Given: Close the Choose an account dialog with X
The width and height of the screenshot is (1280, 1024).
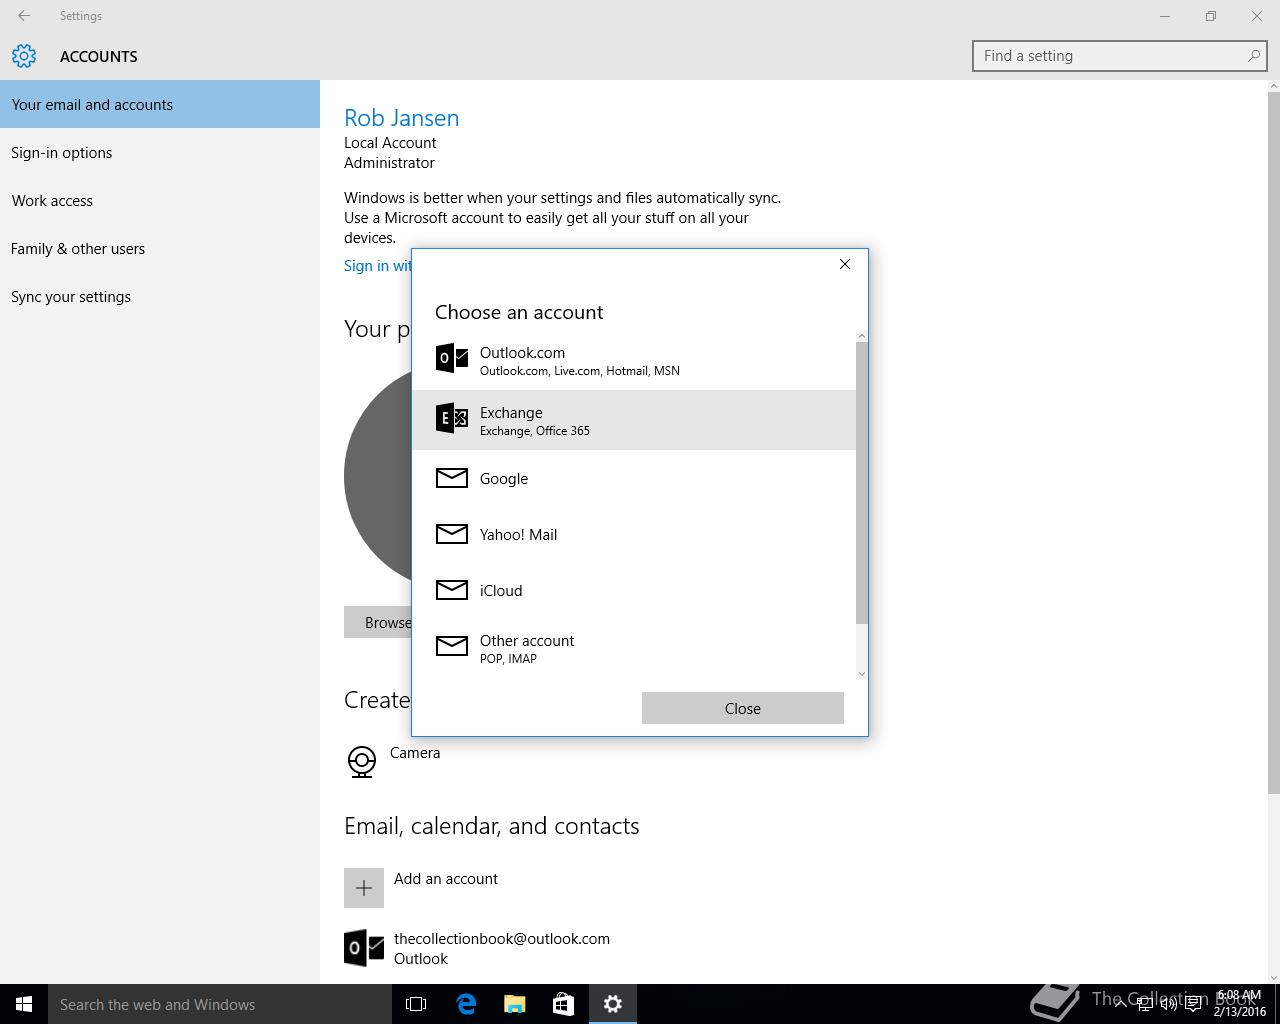Looking at the screenshot, I should [845, 264].
